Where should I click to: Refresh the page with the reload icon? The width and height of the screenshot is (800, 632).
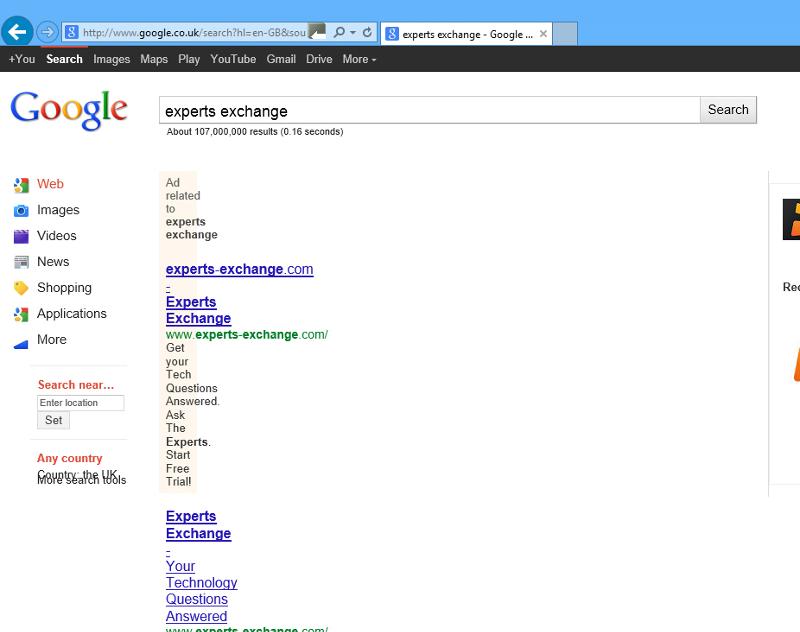pos(367,32)
